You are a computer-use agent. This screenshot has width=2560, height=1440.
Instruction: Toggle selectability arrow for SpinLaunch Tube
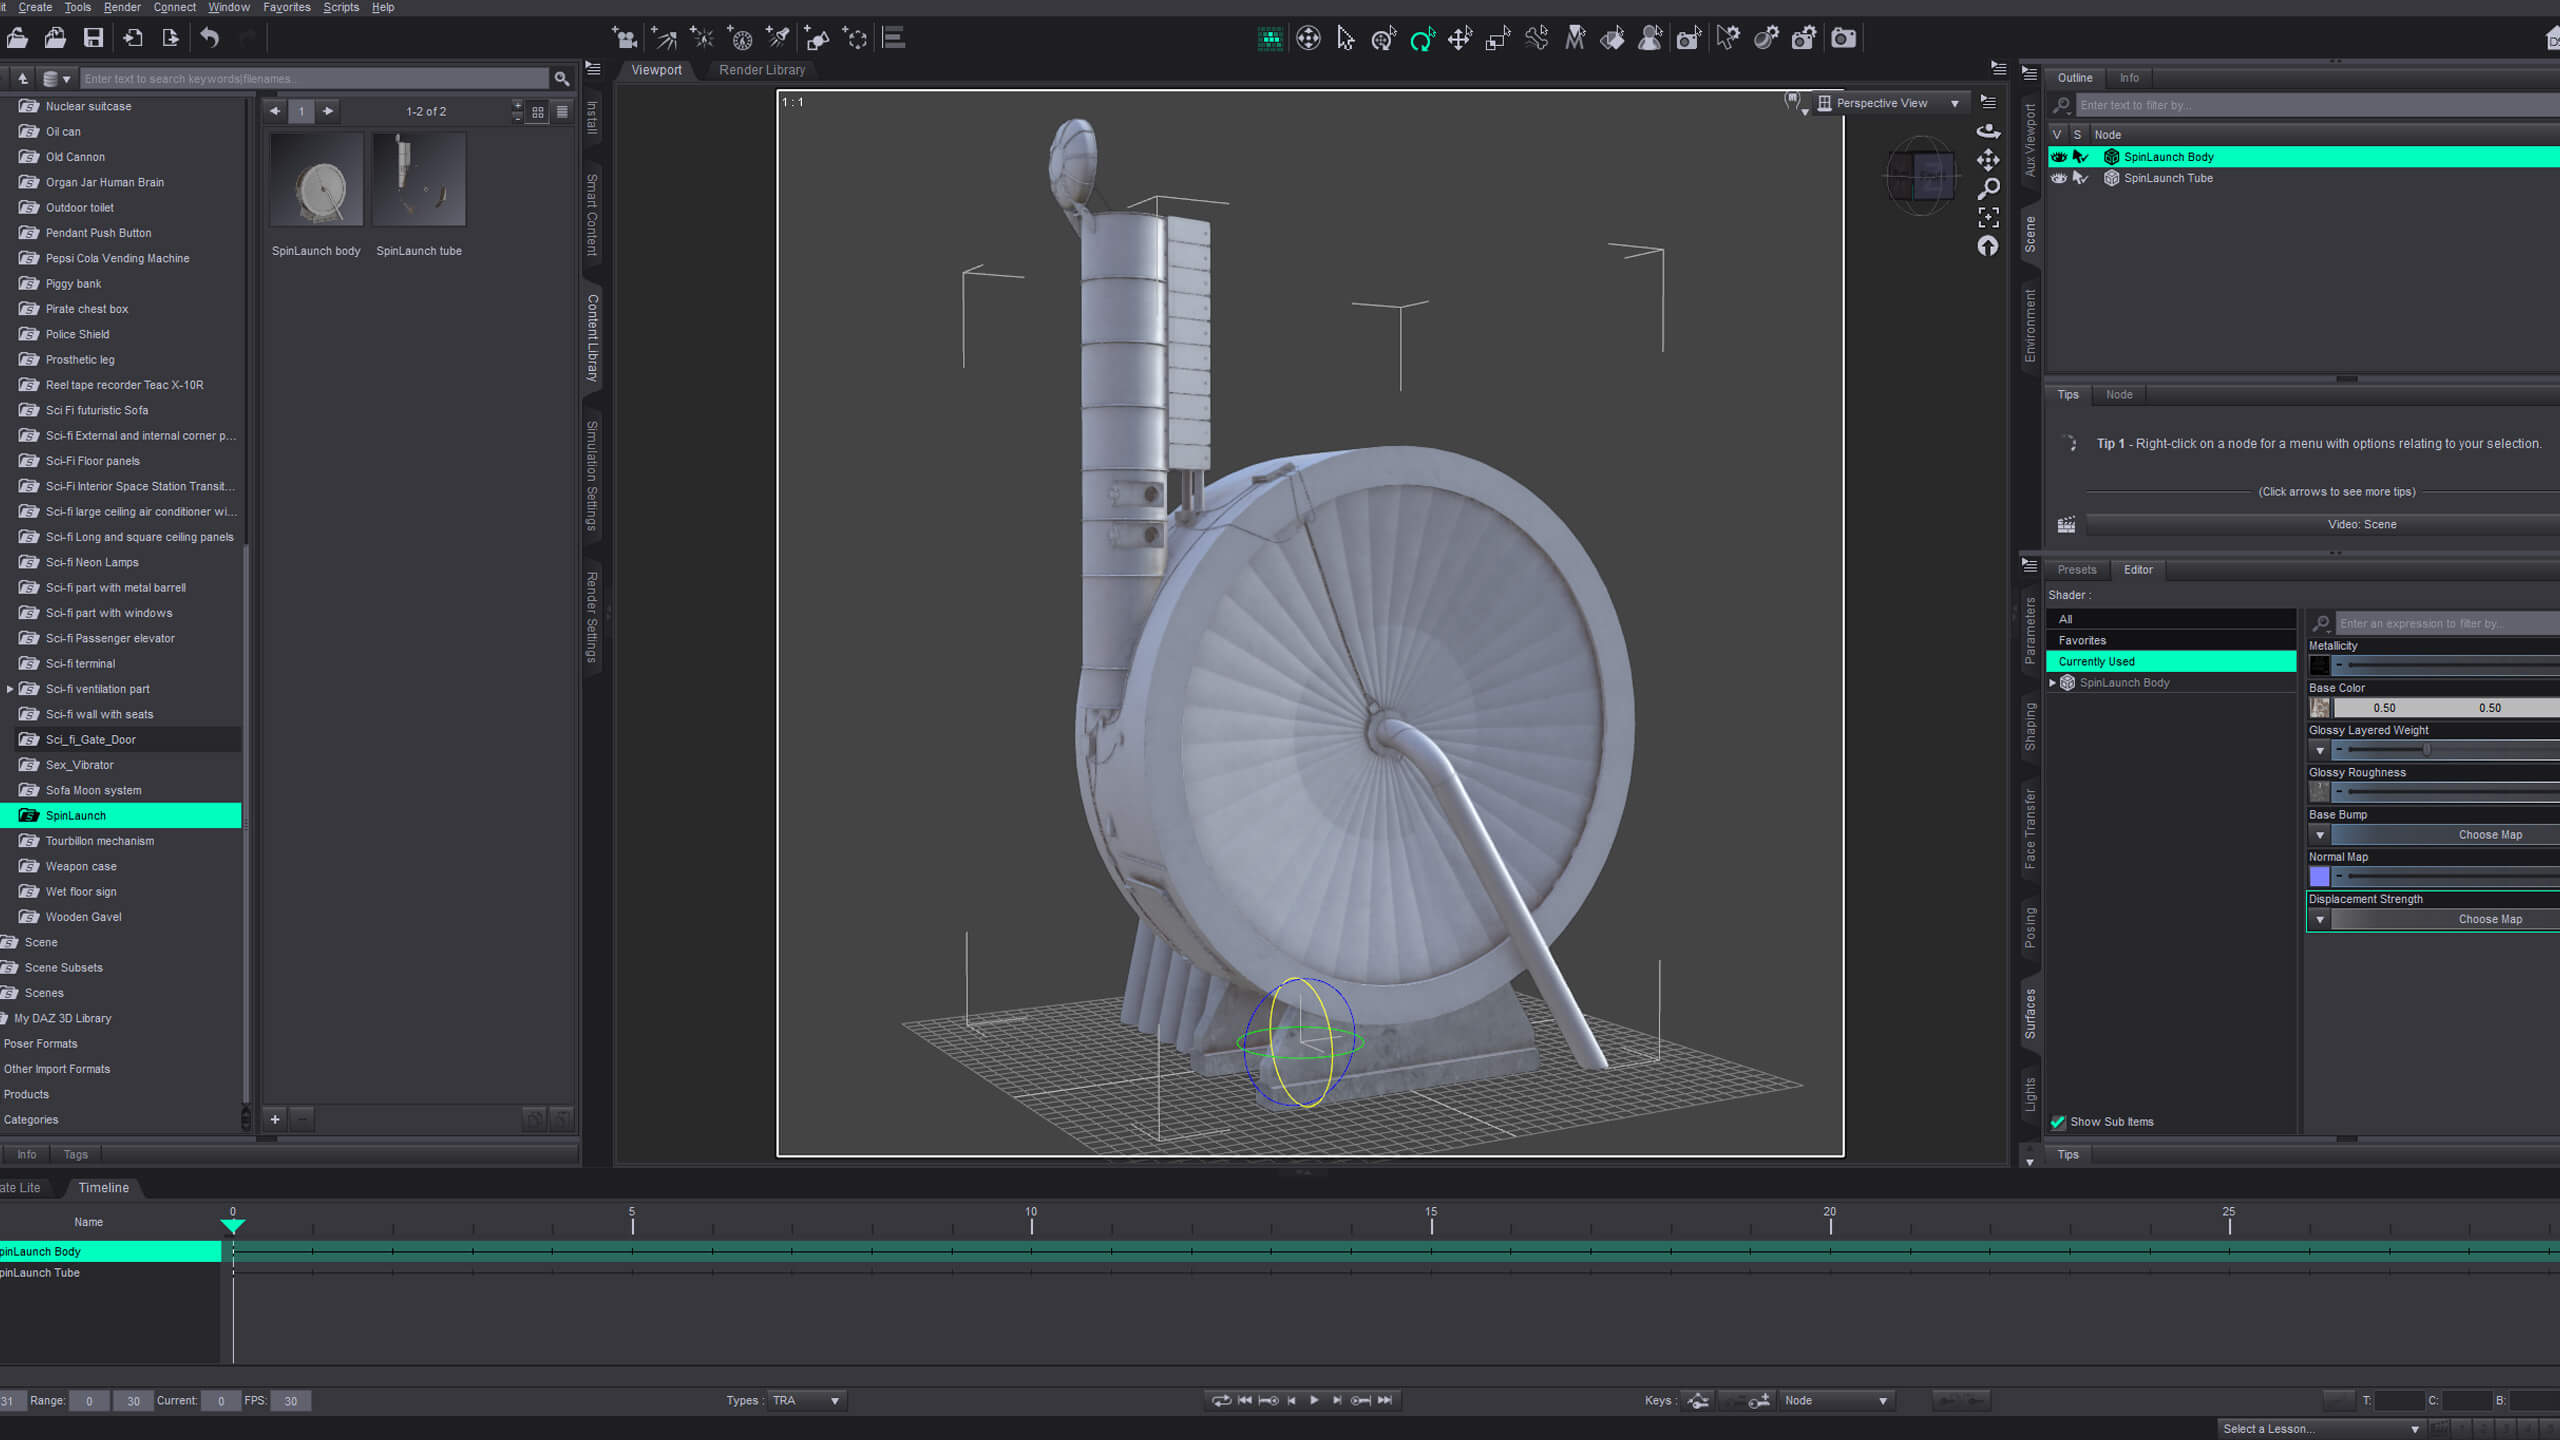(x=2080, y=178)
